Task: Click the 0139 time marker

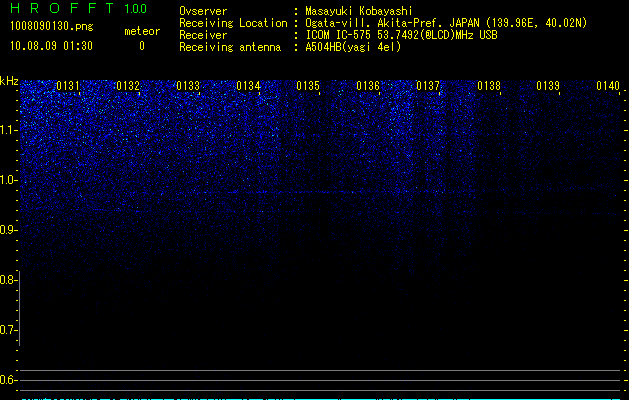Action: (x=548, y=86)
